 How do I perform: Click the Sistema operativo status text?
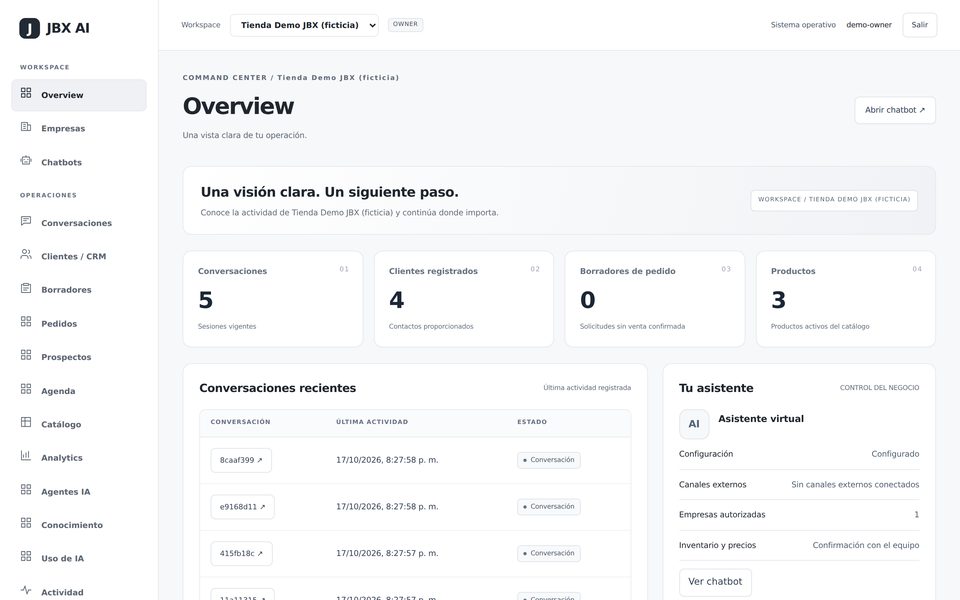coord(803,25)
